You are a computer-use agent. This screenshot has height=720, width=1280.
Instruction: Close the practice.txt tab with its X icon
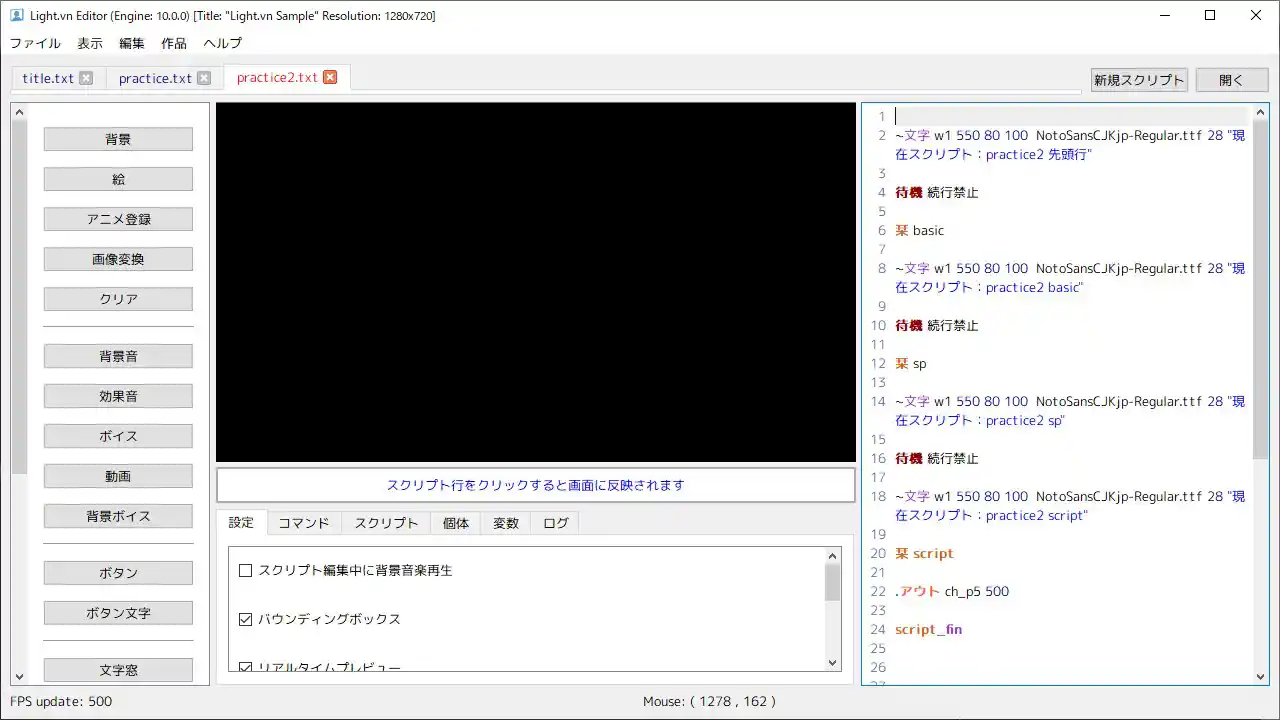204,78
